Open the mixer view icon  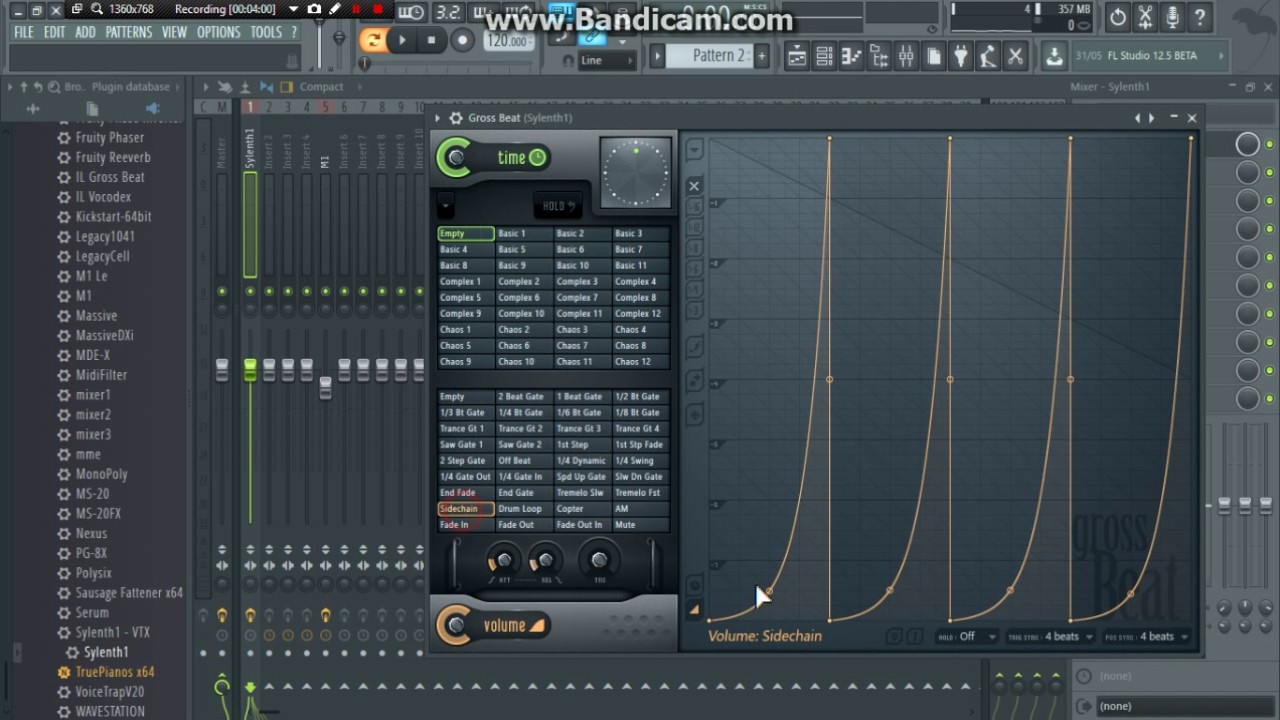click(x=906, y=57)
